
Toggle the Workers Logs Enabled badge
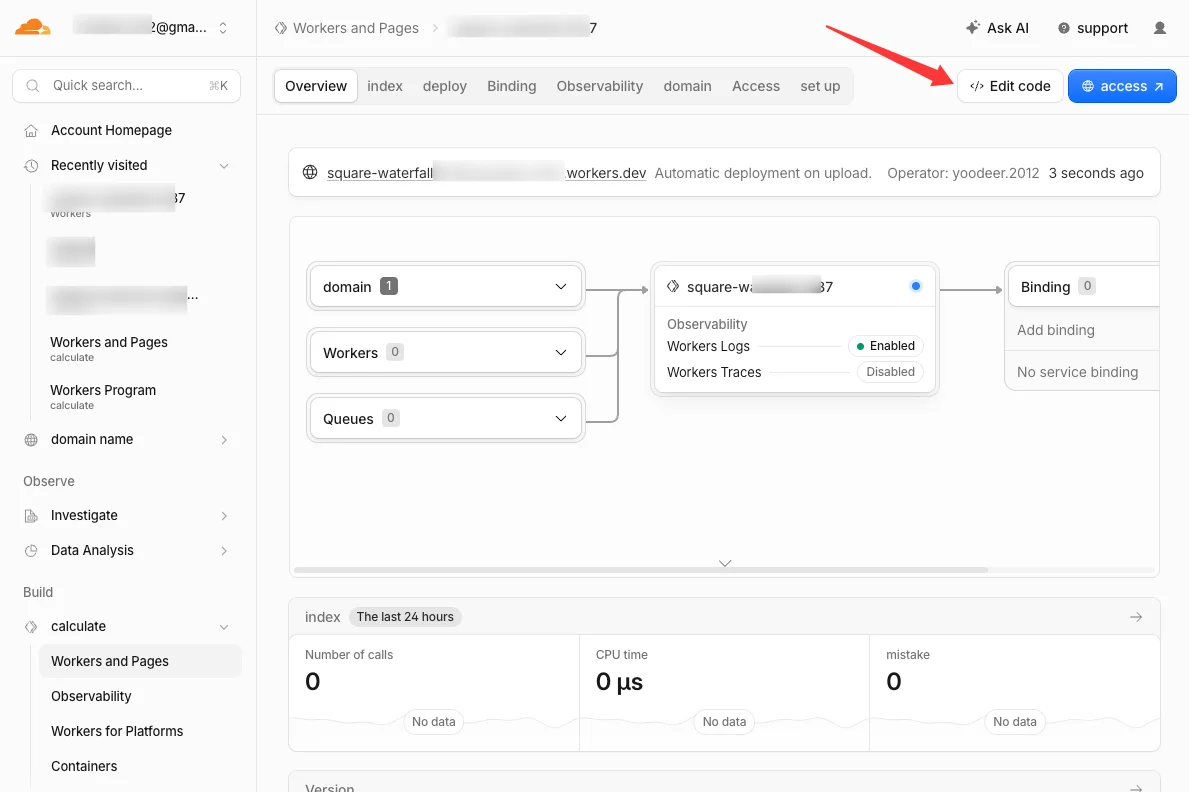point(886,346)
